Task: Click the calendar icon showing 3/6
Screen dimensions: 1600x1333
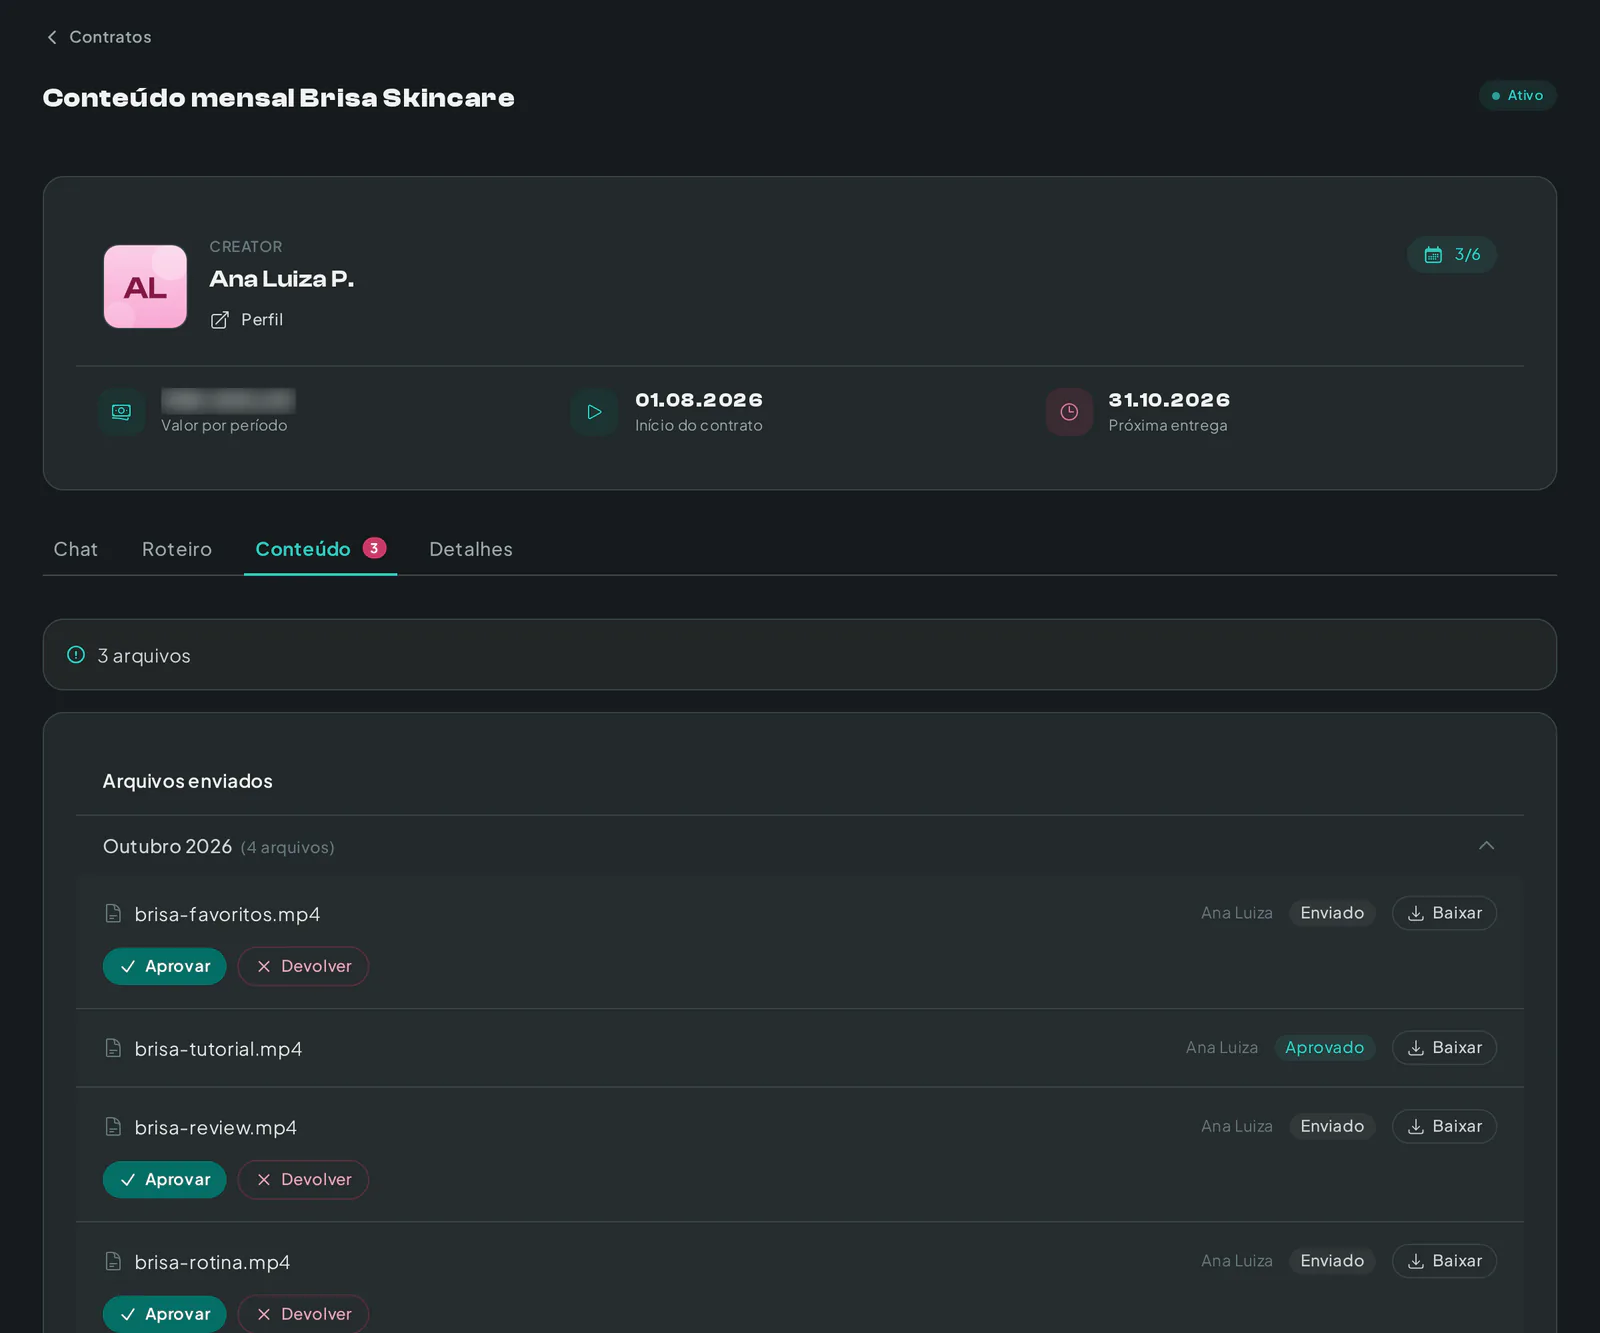Action: tap(1433, 255)
